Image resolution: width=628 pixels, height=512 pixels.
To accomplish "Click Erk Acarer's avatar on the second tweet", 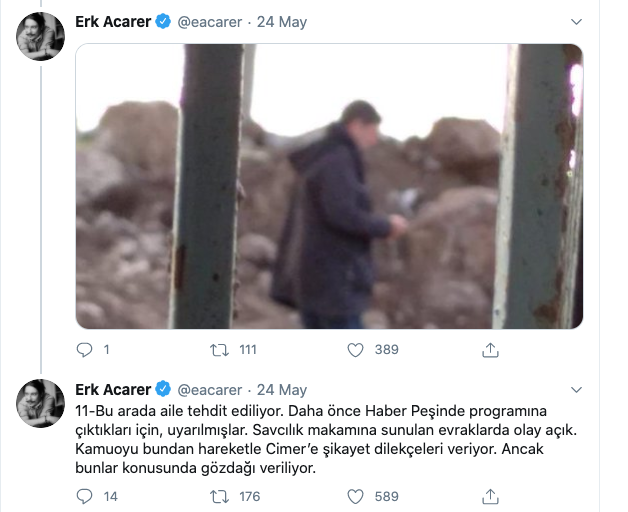I will pos(40,403).
